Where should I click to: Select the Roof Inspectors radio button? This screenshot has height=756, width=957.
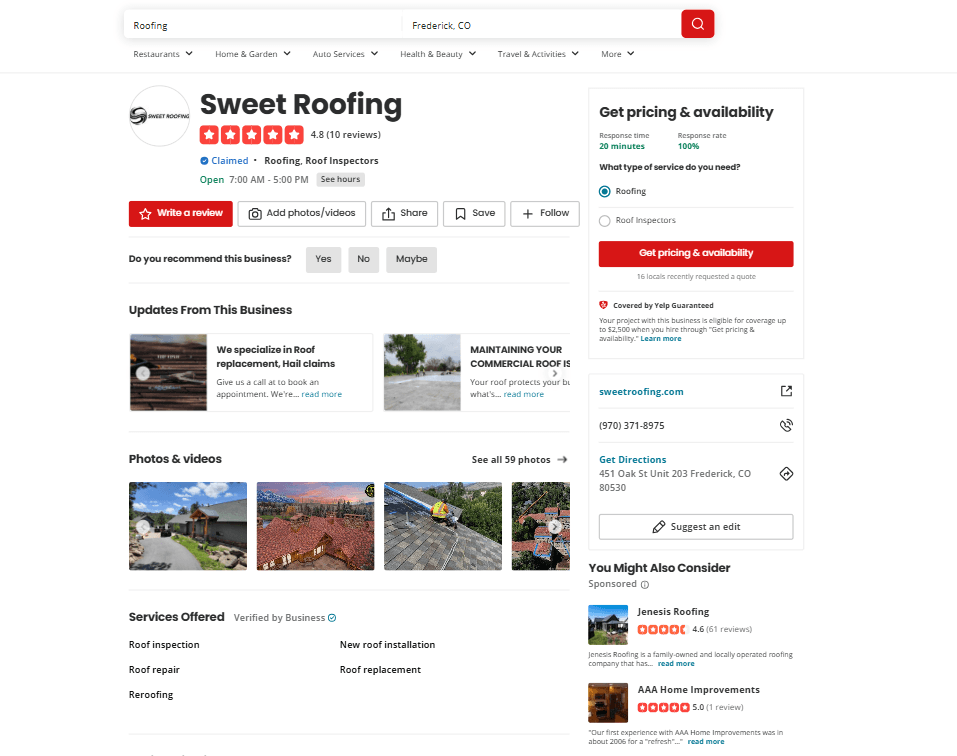tap(604, 220)
